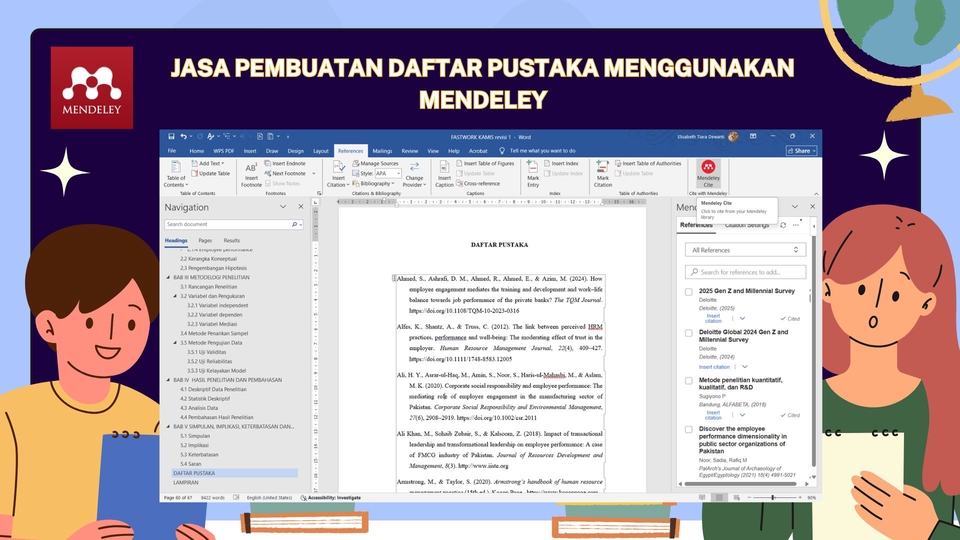
Task: Open the Home ribbon tab
Action: 197,151
